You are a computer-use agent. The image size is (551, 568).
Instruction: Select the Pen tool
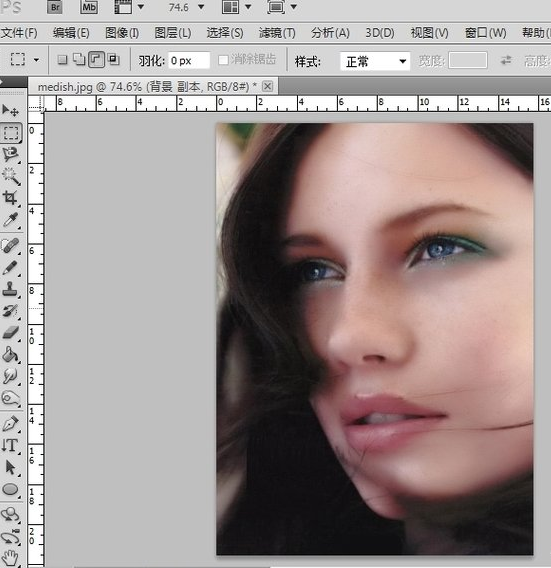point(11,424)
